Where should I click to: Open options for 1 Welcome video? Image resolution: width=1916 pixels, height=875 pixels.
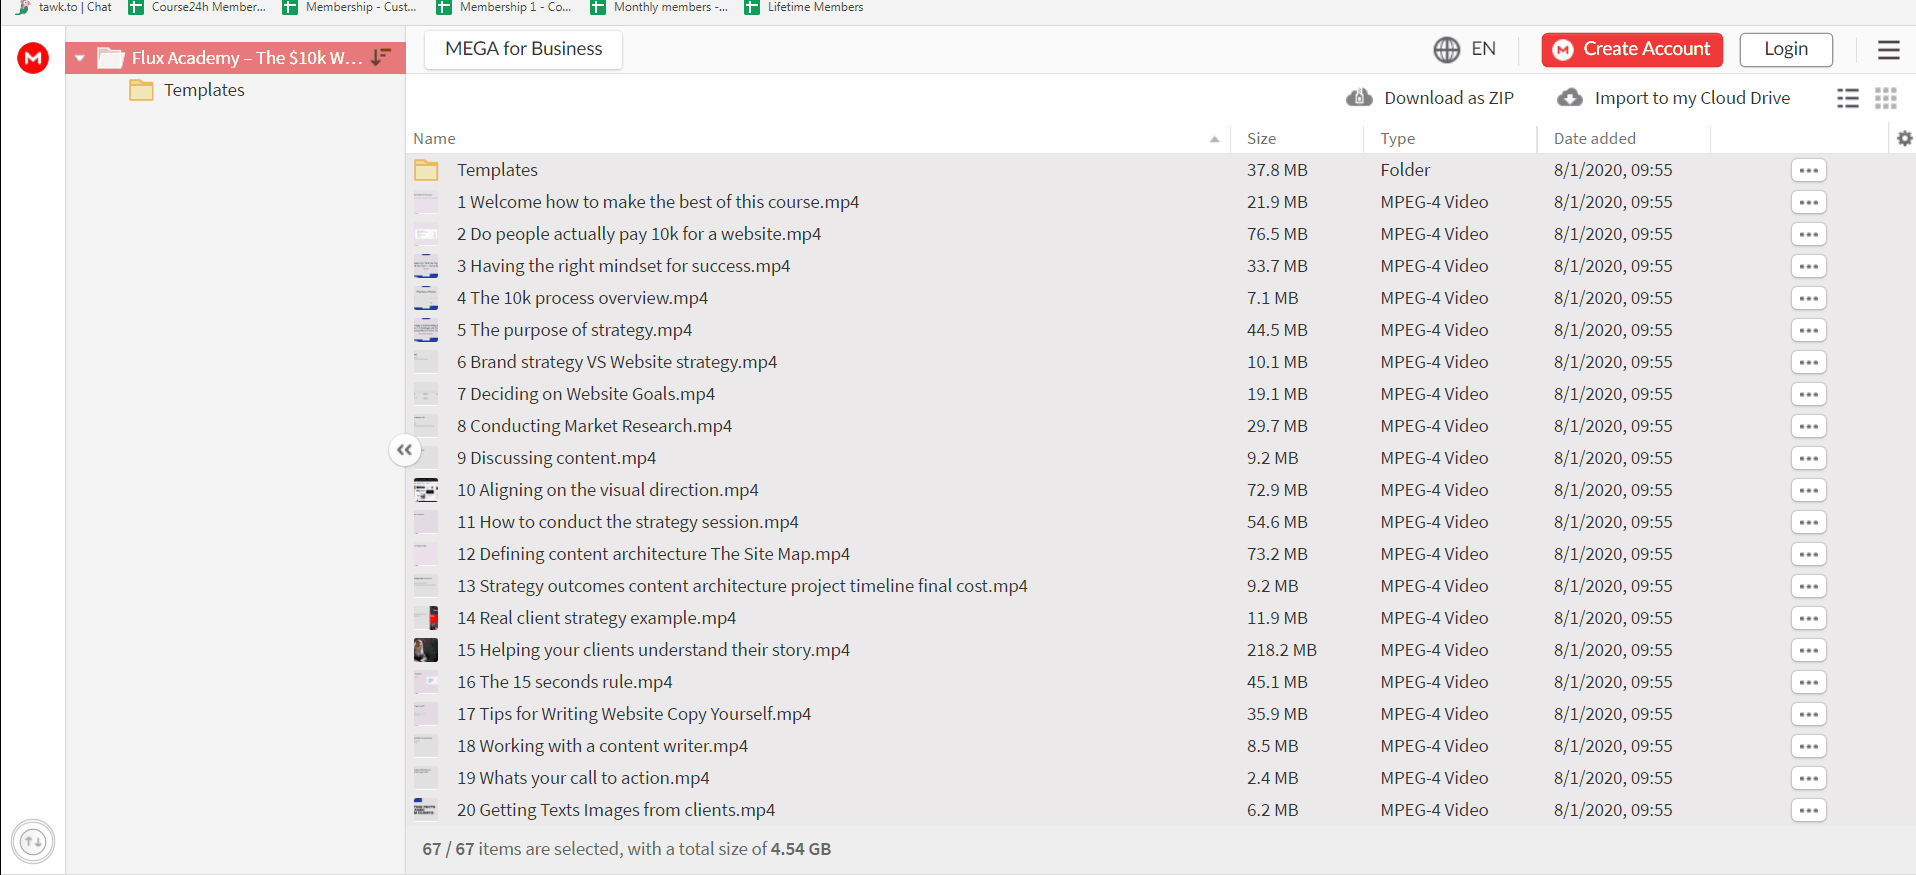(x=1808, y=202)
